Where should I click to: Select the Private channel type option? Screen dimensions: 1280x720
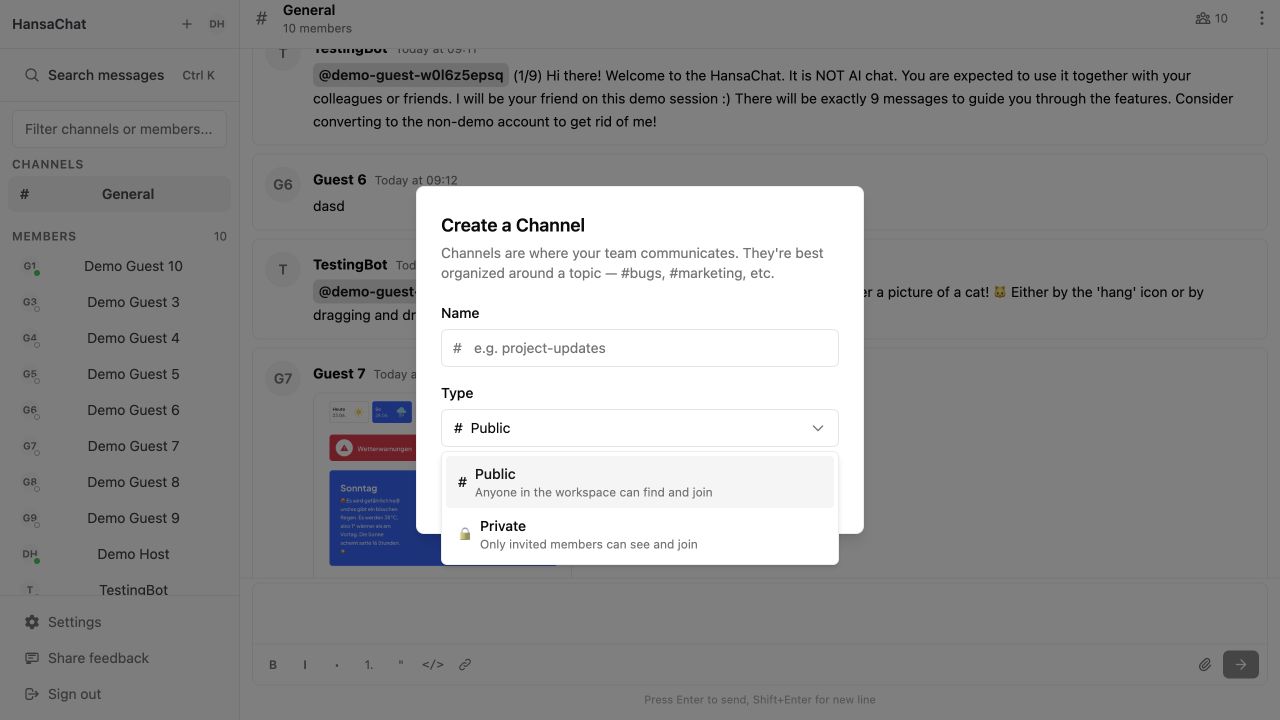point(640,534)
